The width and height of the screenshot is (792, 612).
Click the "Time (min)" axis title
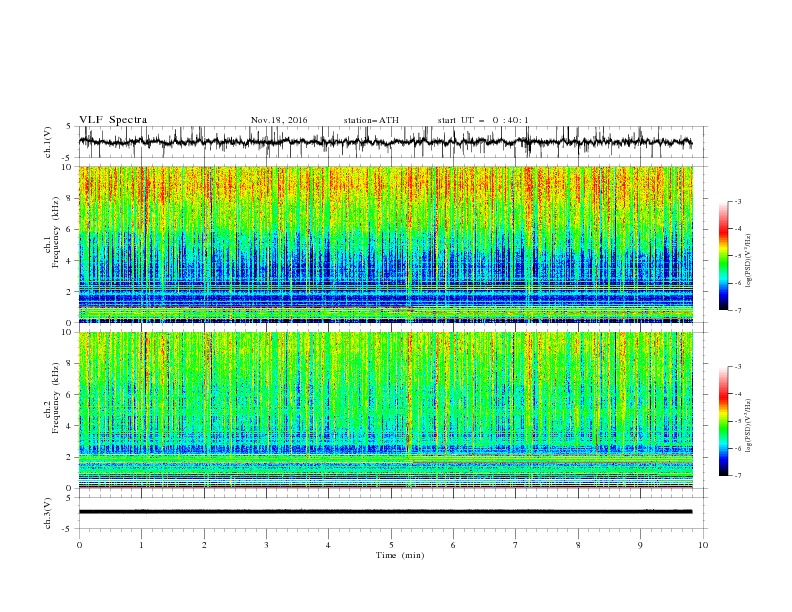tap(400, 555)
